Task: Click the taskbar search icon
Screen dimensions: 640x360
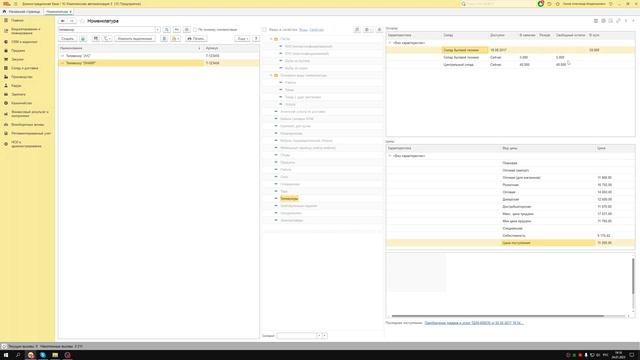Action: (18, 355)
